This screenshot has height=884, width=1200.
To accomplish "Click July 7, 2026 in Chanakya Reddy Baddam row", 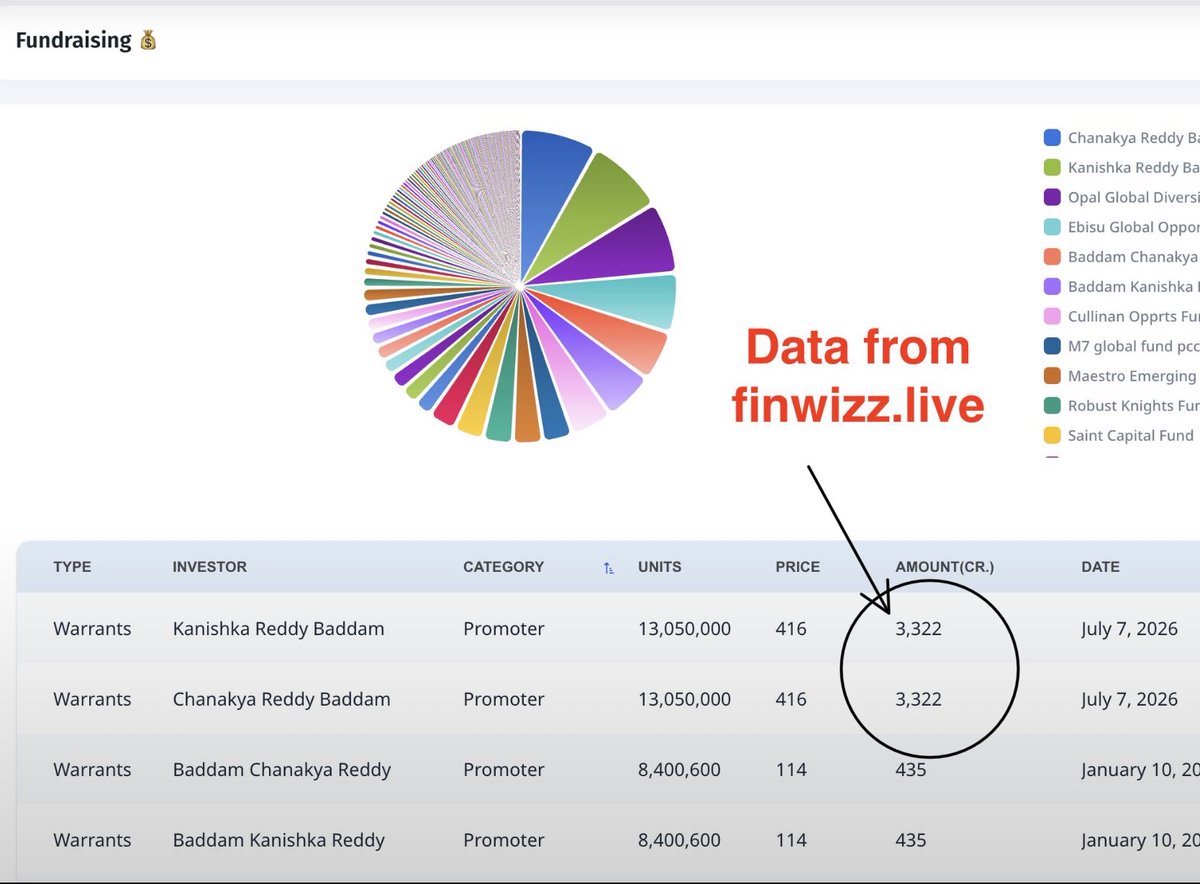I will (x=1129, y=699).
